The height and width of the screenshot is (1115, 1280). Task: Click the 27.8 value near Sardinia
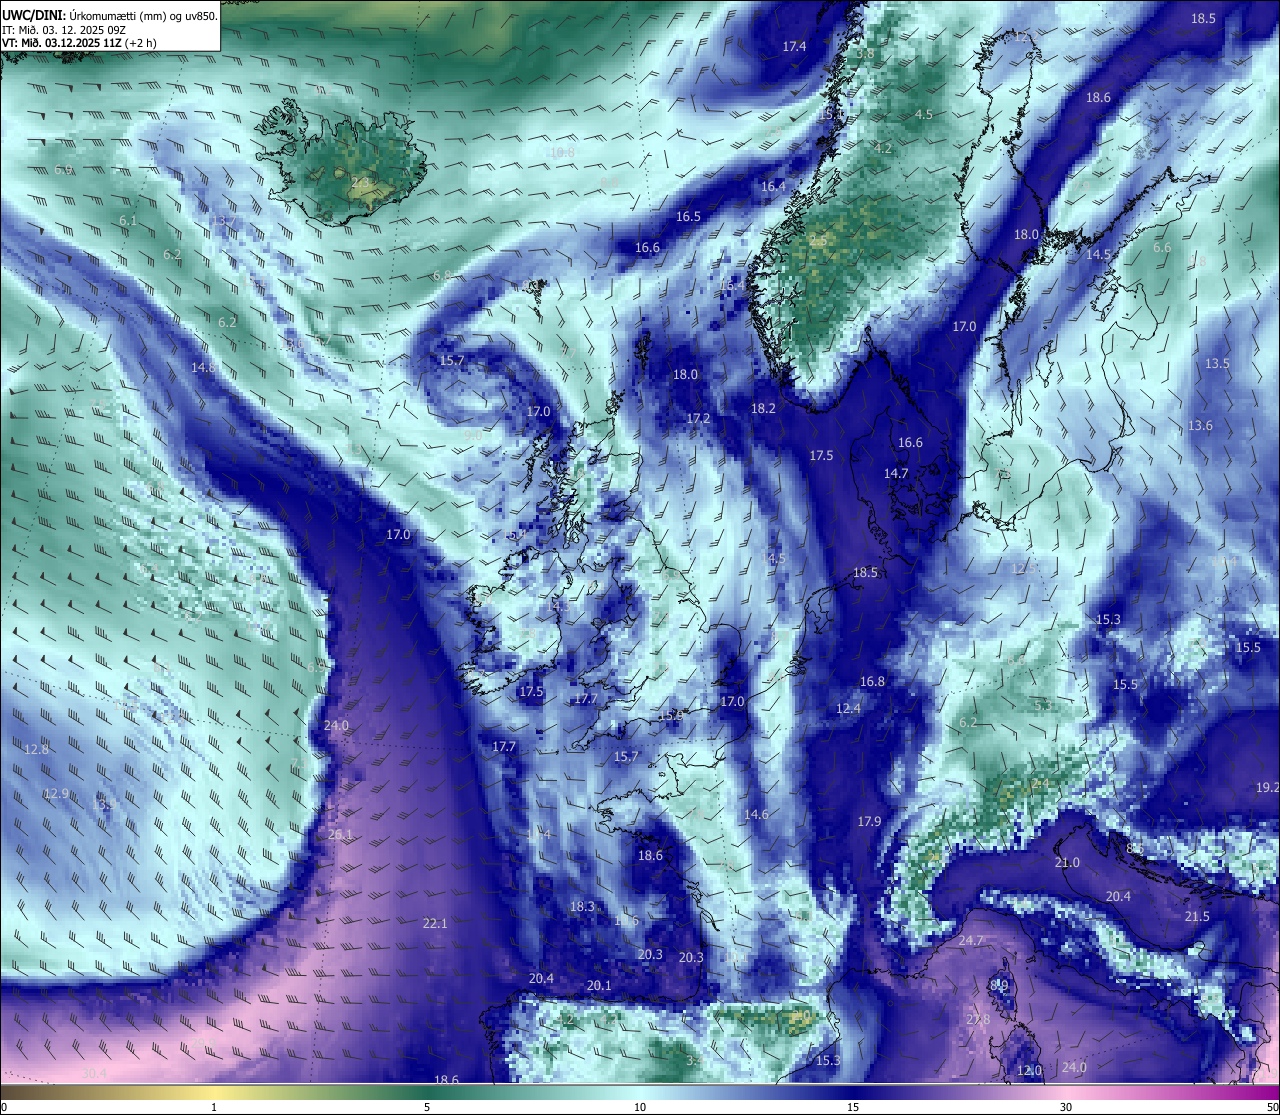click(977, 1019)
